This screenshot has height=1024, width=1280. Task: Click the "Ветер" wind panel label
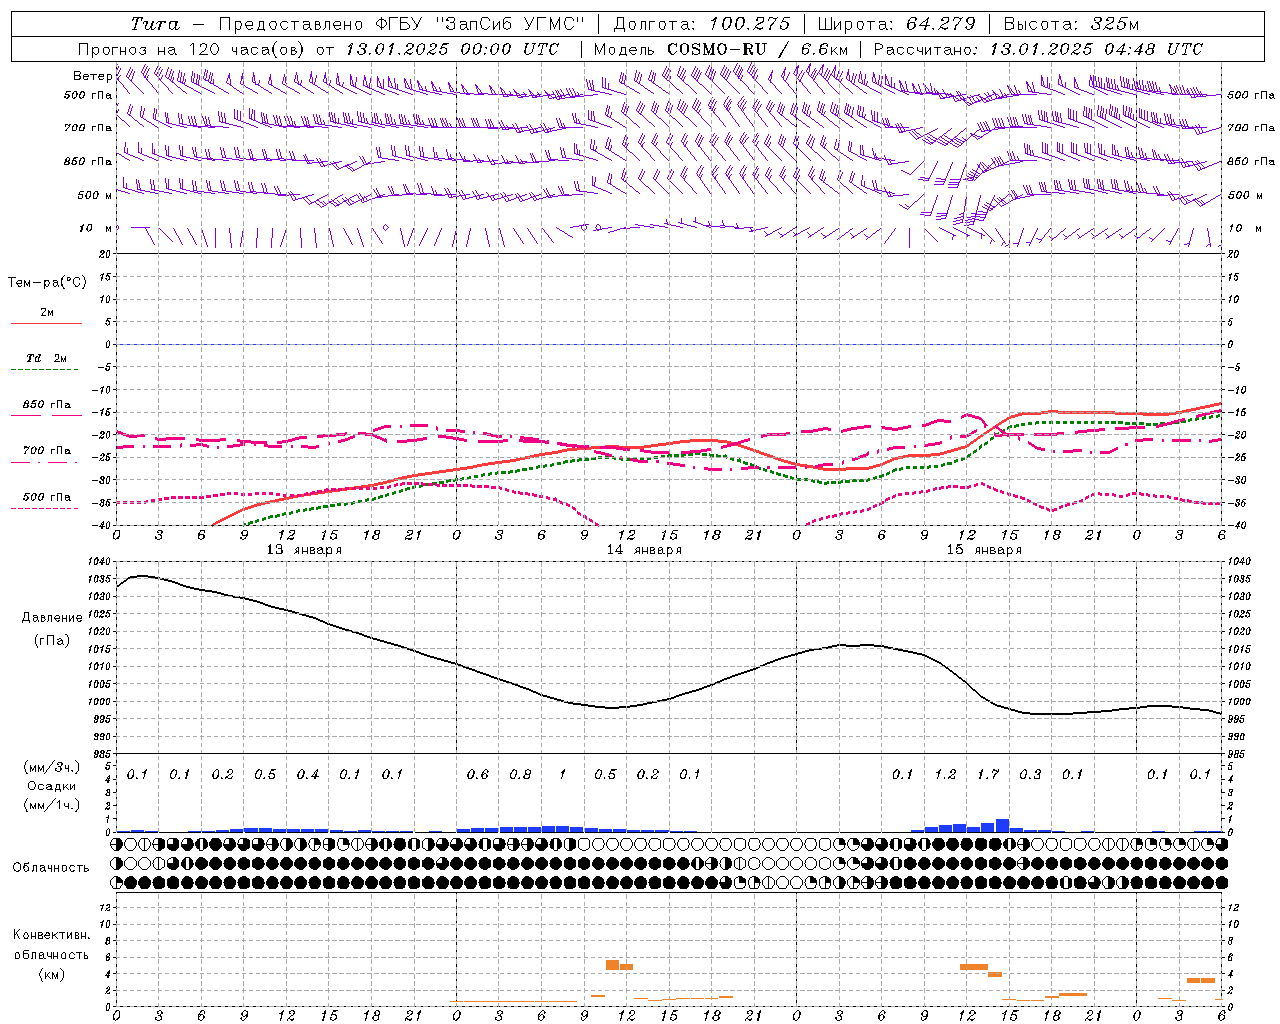(93, 76)
